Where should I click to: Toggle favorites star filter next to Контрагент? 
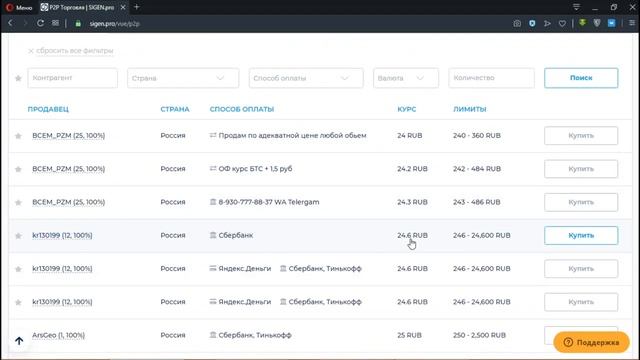pyautogui.click(x=18, y=78)
